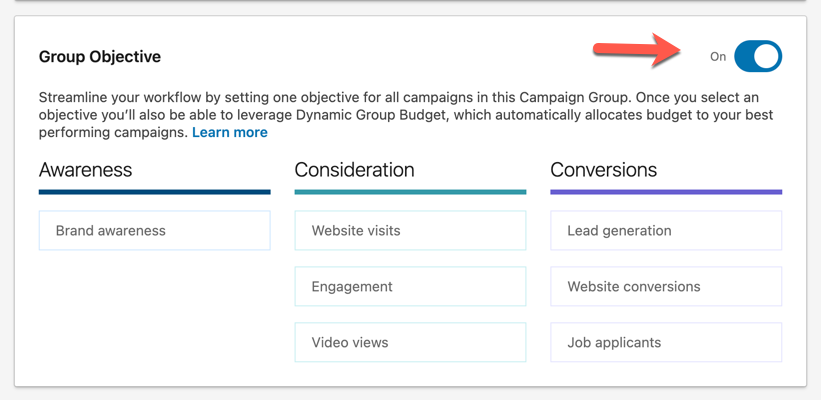Click the teal bar under Consideration
821x400 pixels.
click(410, 192)
